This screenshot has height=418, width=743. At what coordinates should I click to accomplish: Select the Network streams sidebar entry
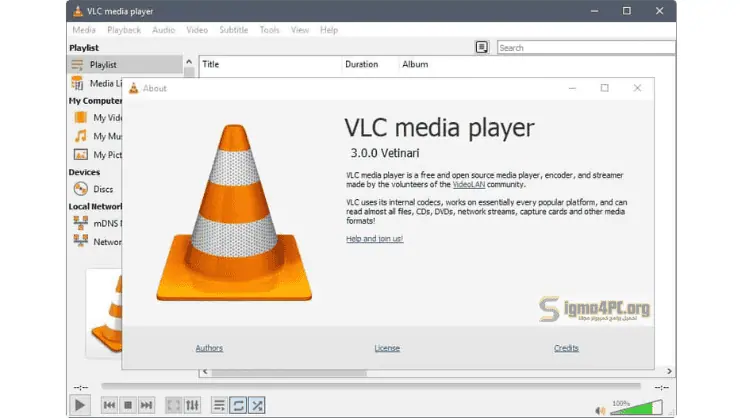(x=98, y=242)
